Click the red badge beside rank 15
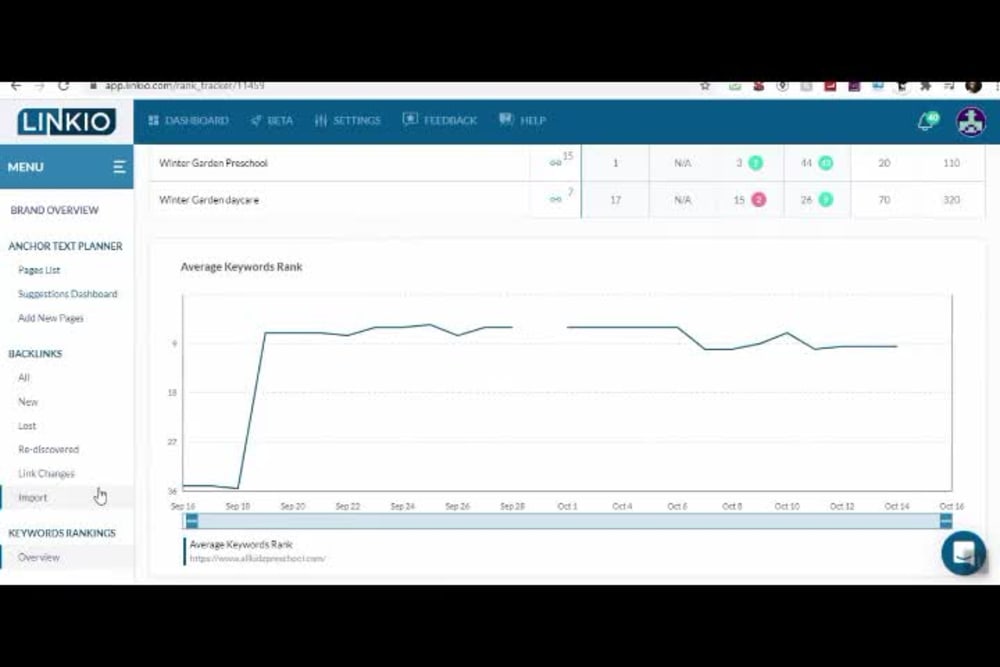The width and height of the screenshot is (1000, 667). pyautogui.click(x=758, y=200)
